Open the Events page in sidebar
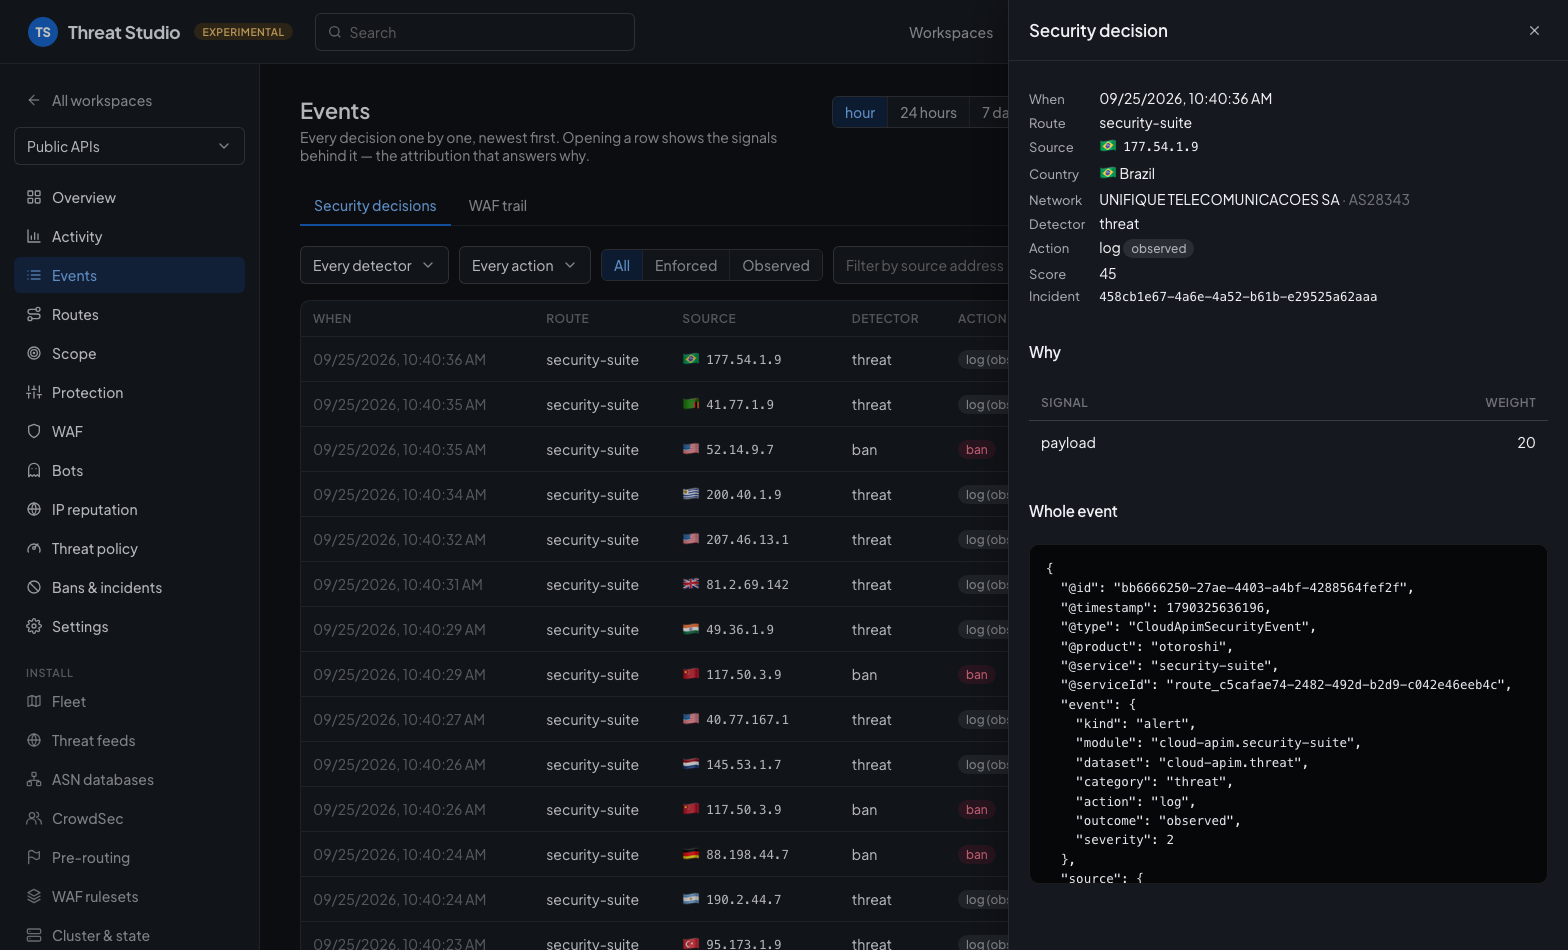This screenshot has width=1568, height=950. (129, 275)
